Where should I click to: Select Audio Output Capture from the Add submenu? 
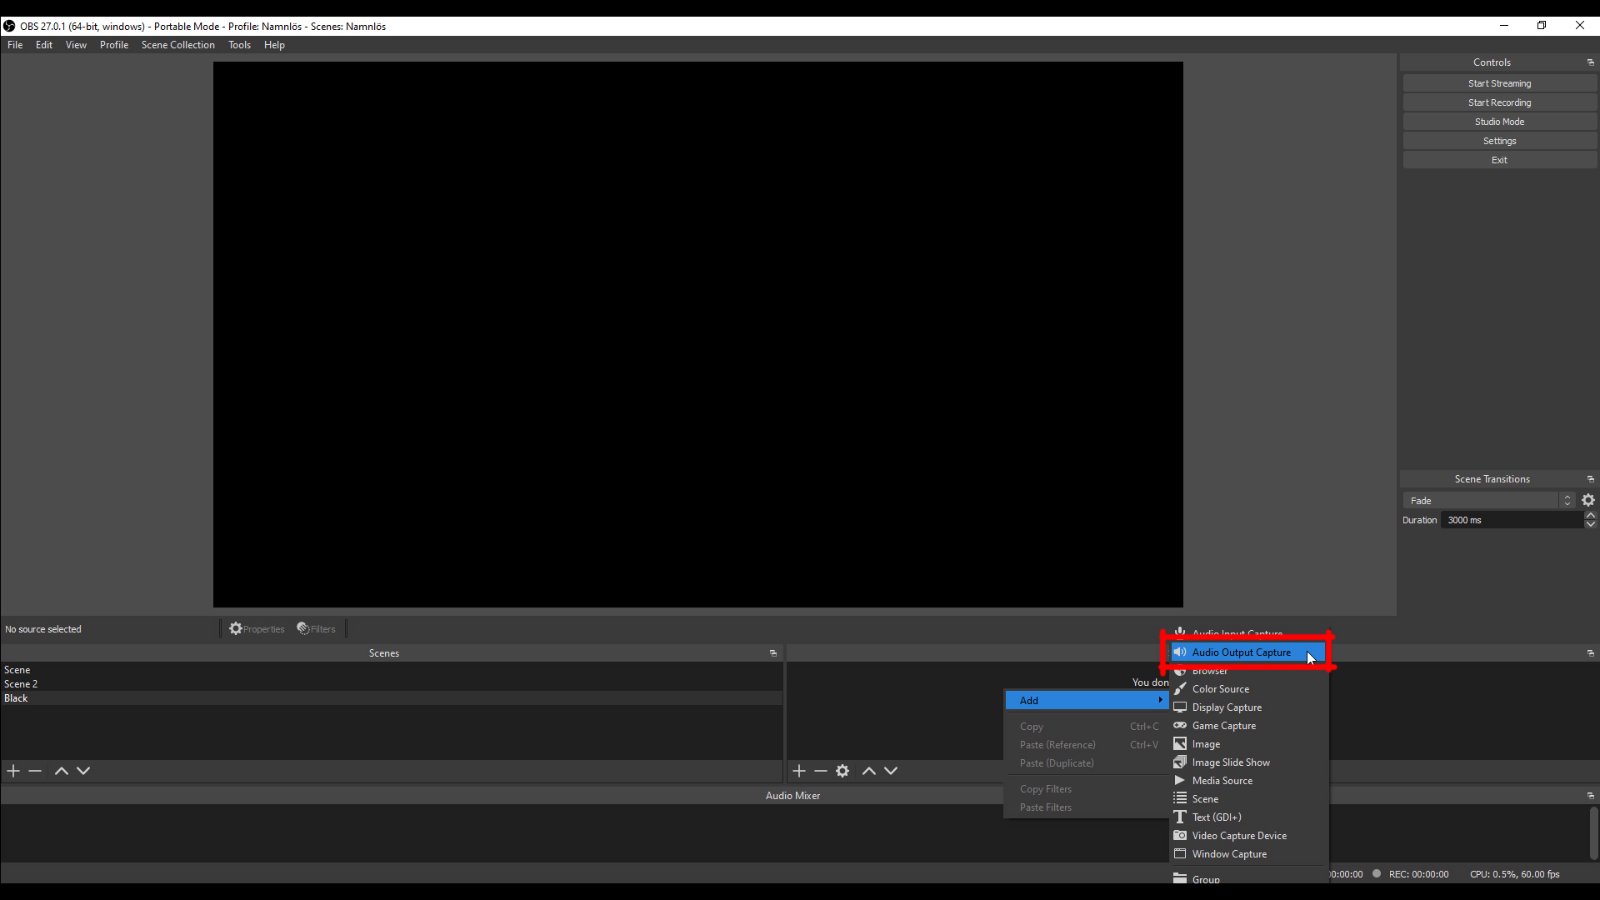1240,652
